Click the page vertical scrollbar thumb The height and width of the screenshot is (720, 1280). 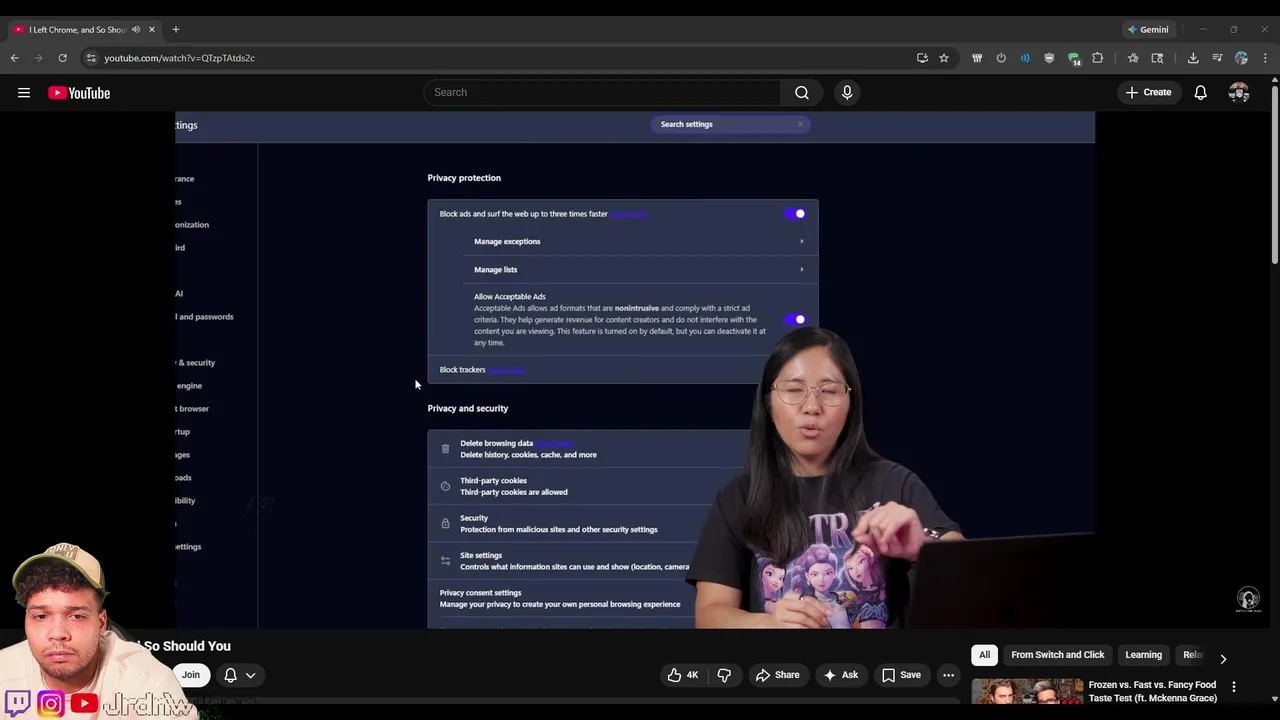[x=1274, y=175]
